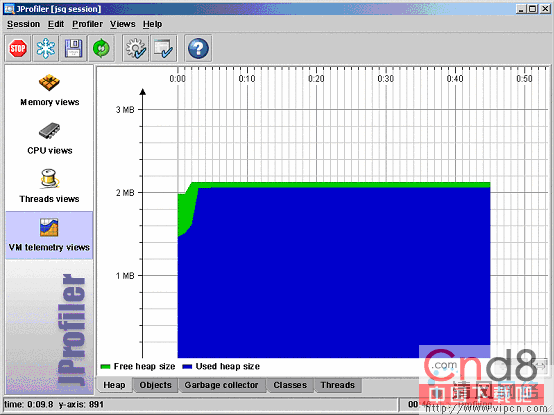Click the 2 MB y-axis label
This screenshot has height=415, width=554.
point(125,192)
